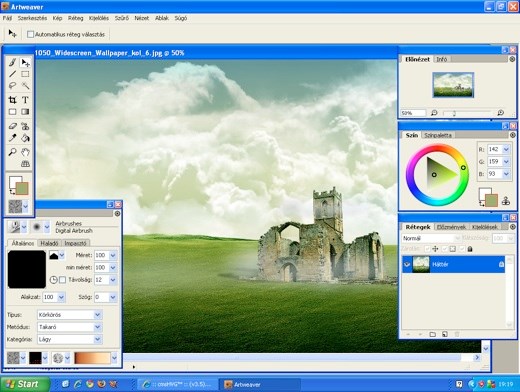The image size is (520, 392).
Task: Select the Hand pan tool
Action: 25,152
